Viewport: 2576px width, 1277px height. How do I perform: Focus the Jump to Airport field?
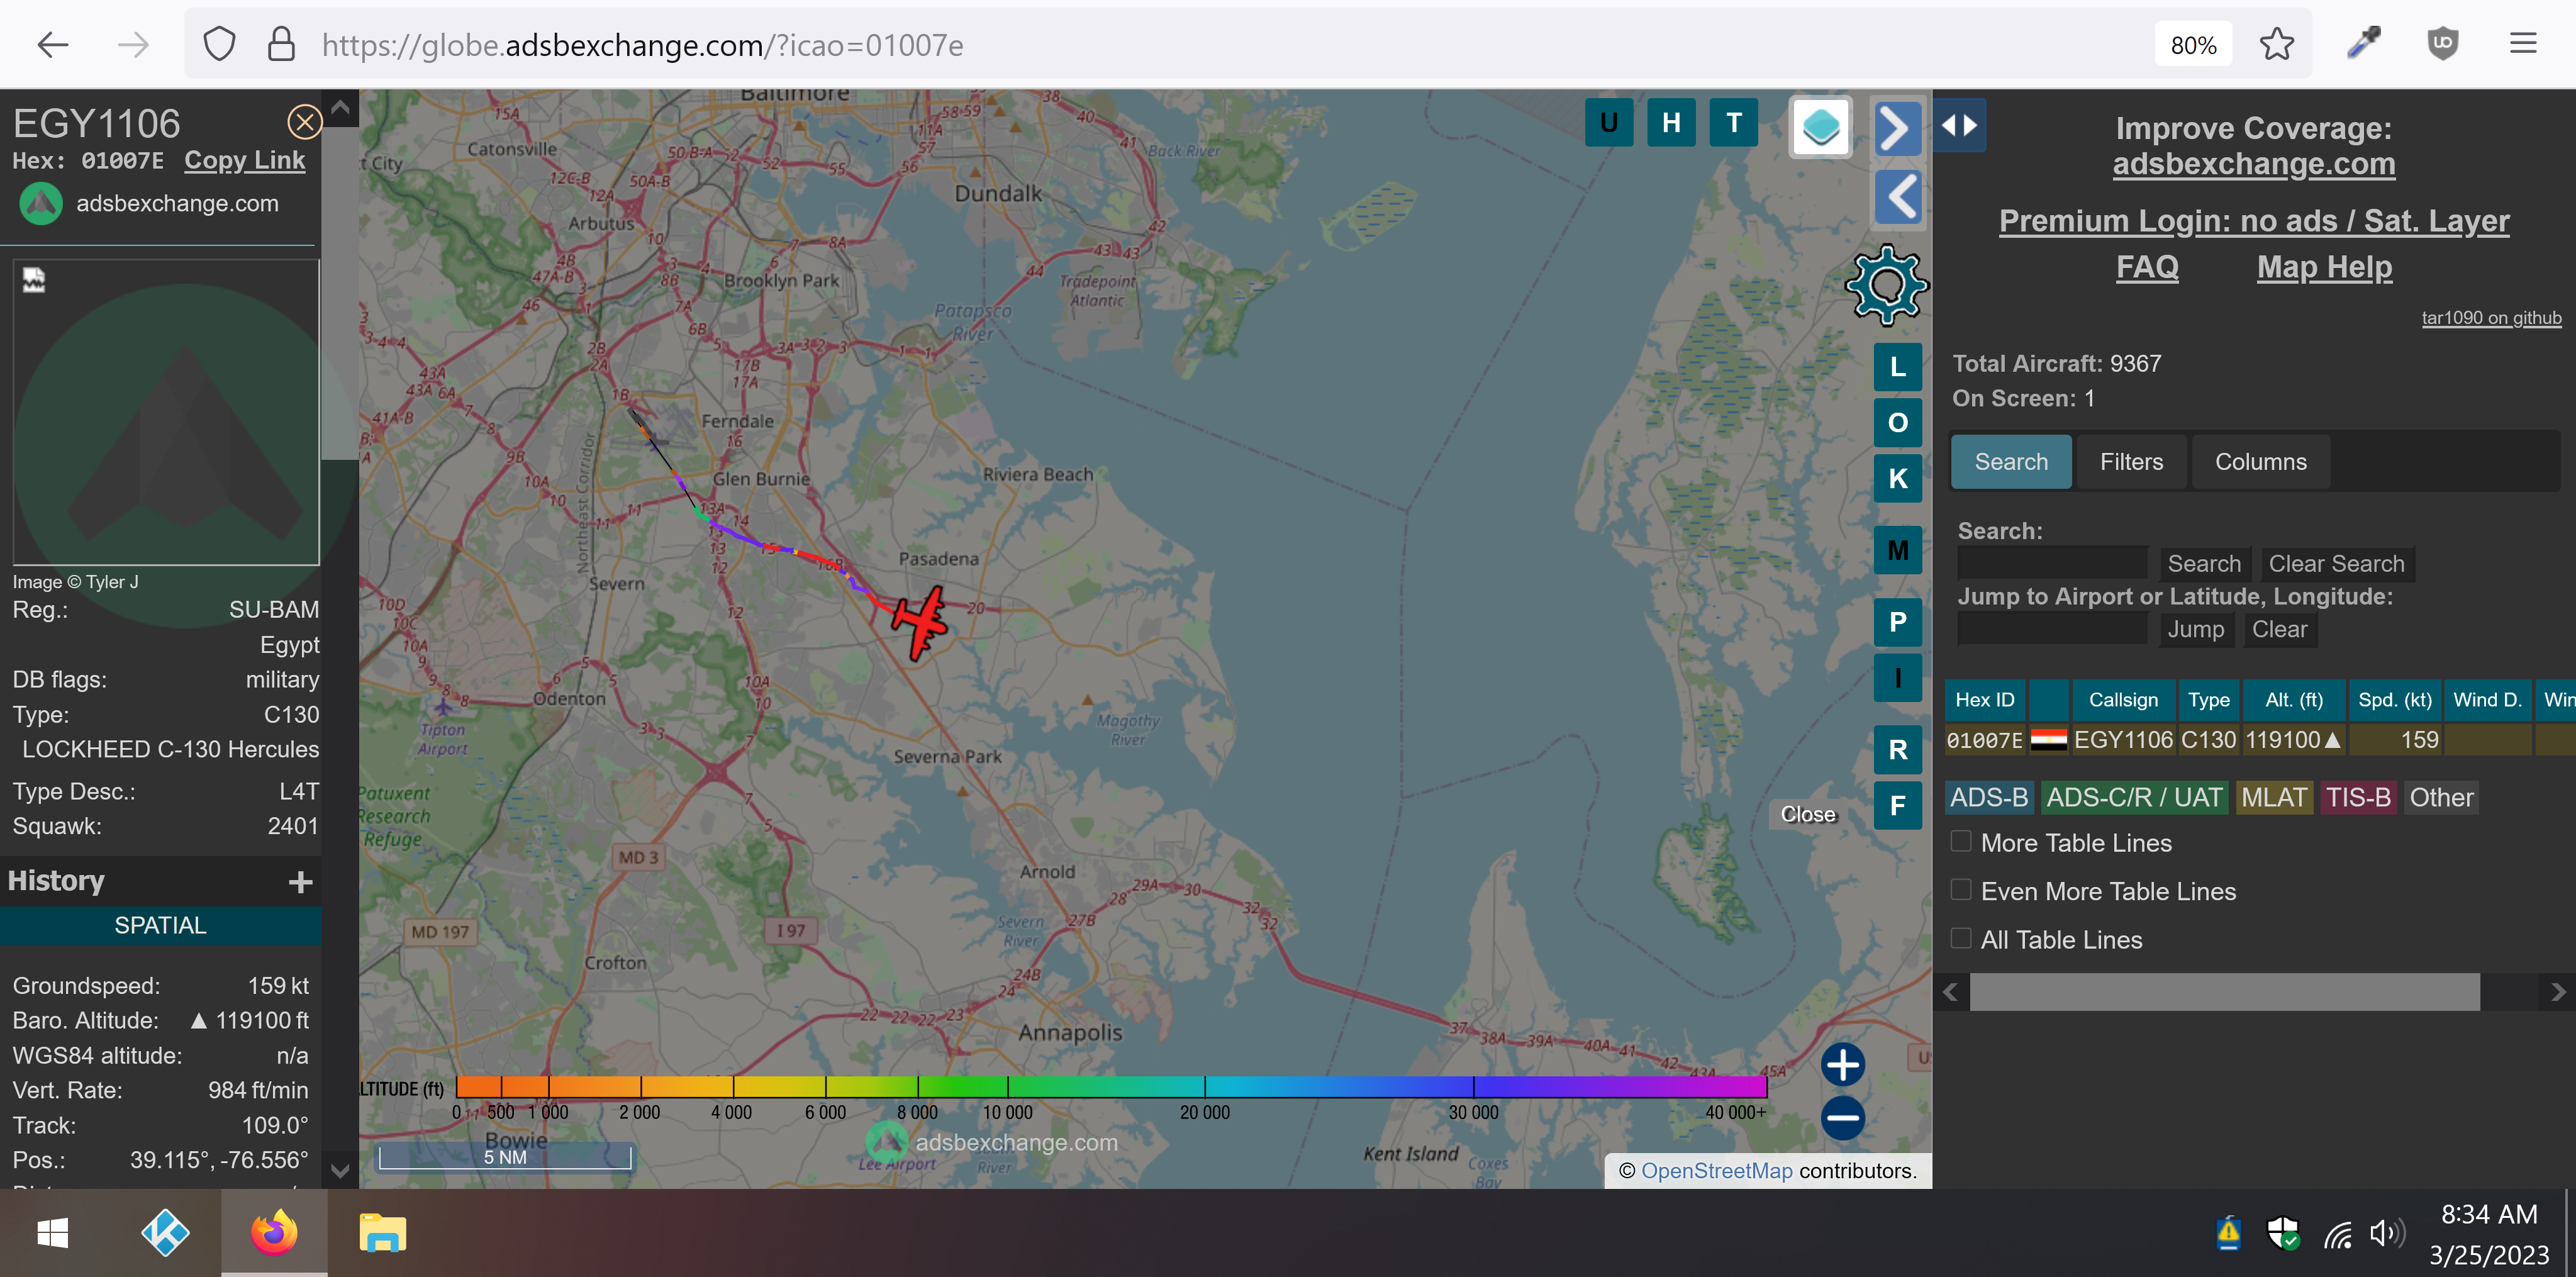tap(2052, 629)
